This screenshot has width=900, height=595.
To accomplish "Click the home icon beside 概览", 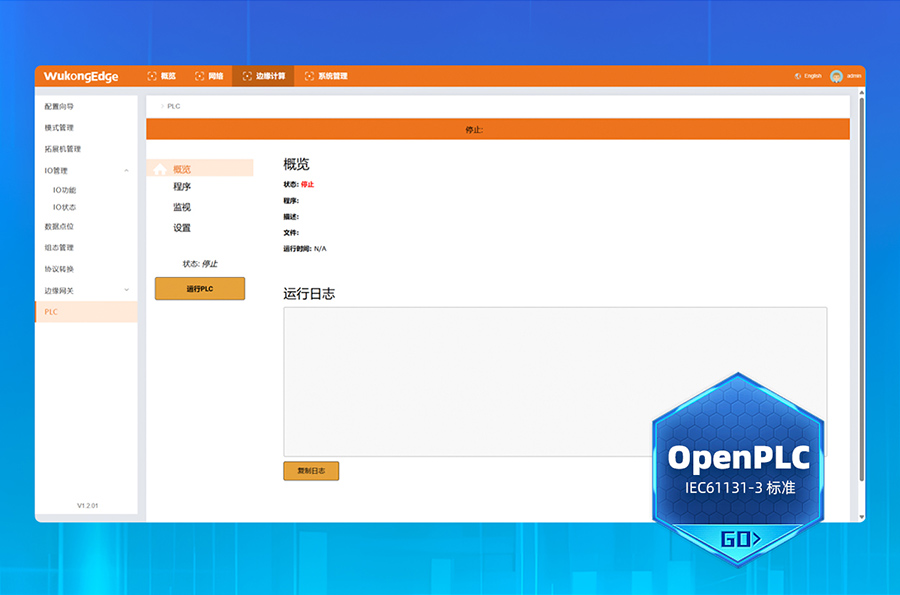I will [x=160, y=169].
